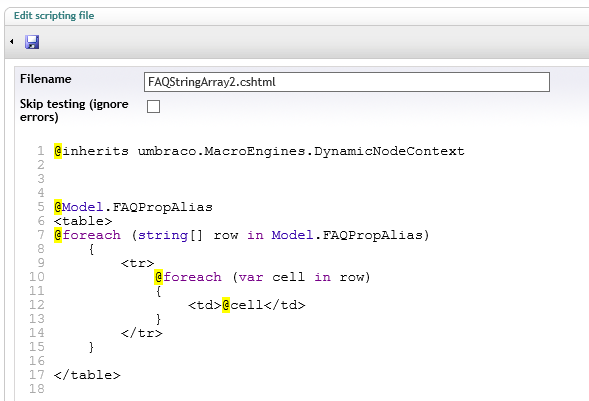Place cursor on the @inherits line
The height and width of the screenshot is (401, 589).
click(259, 151)
